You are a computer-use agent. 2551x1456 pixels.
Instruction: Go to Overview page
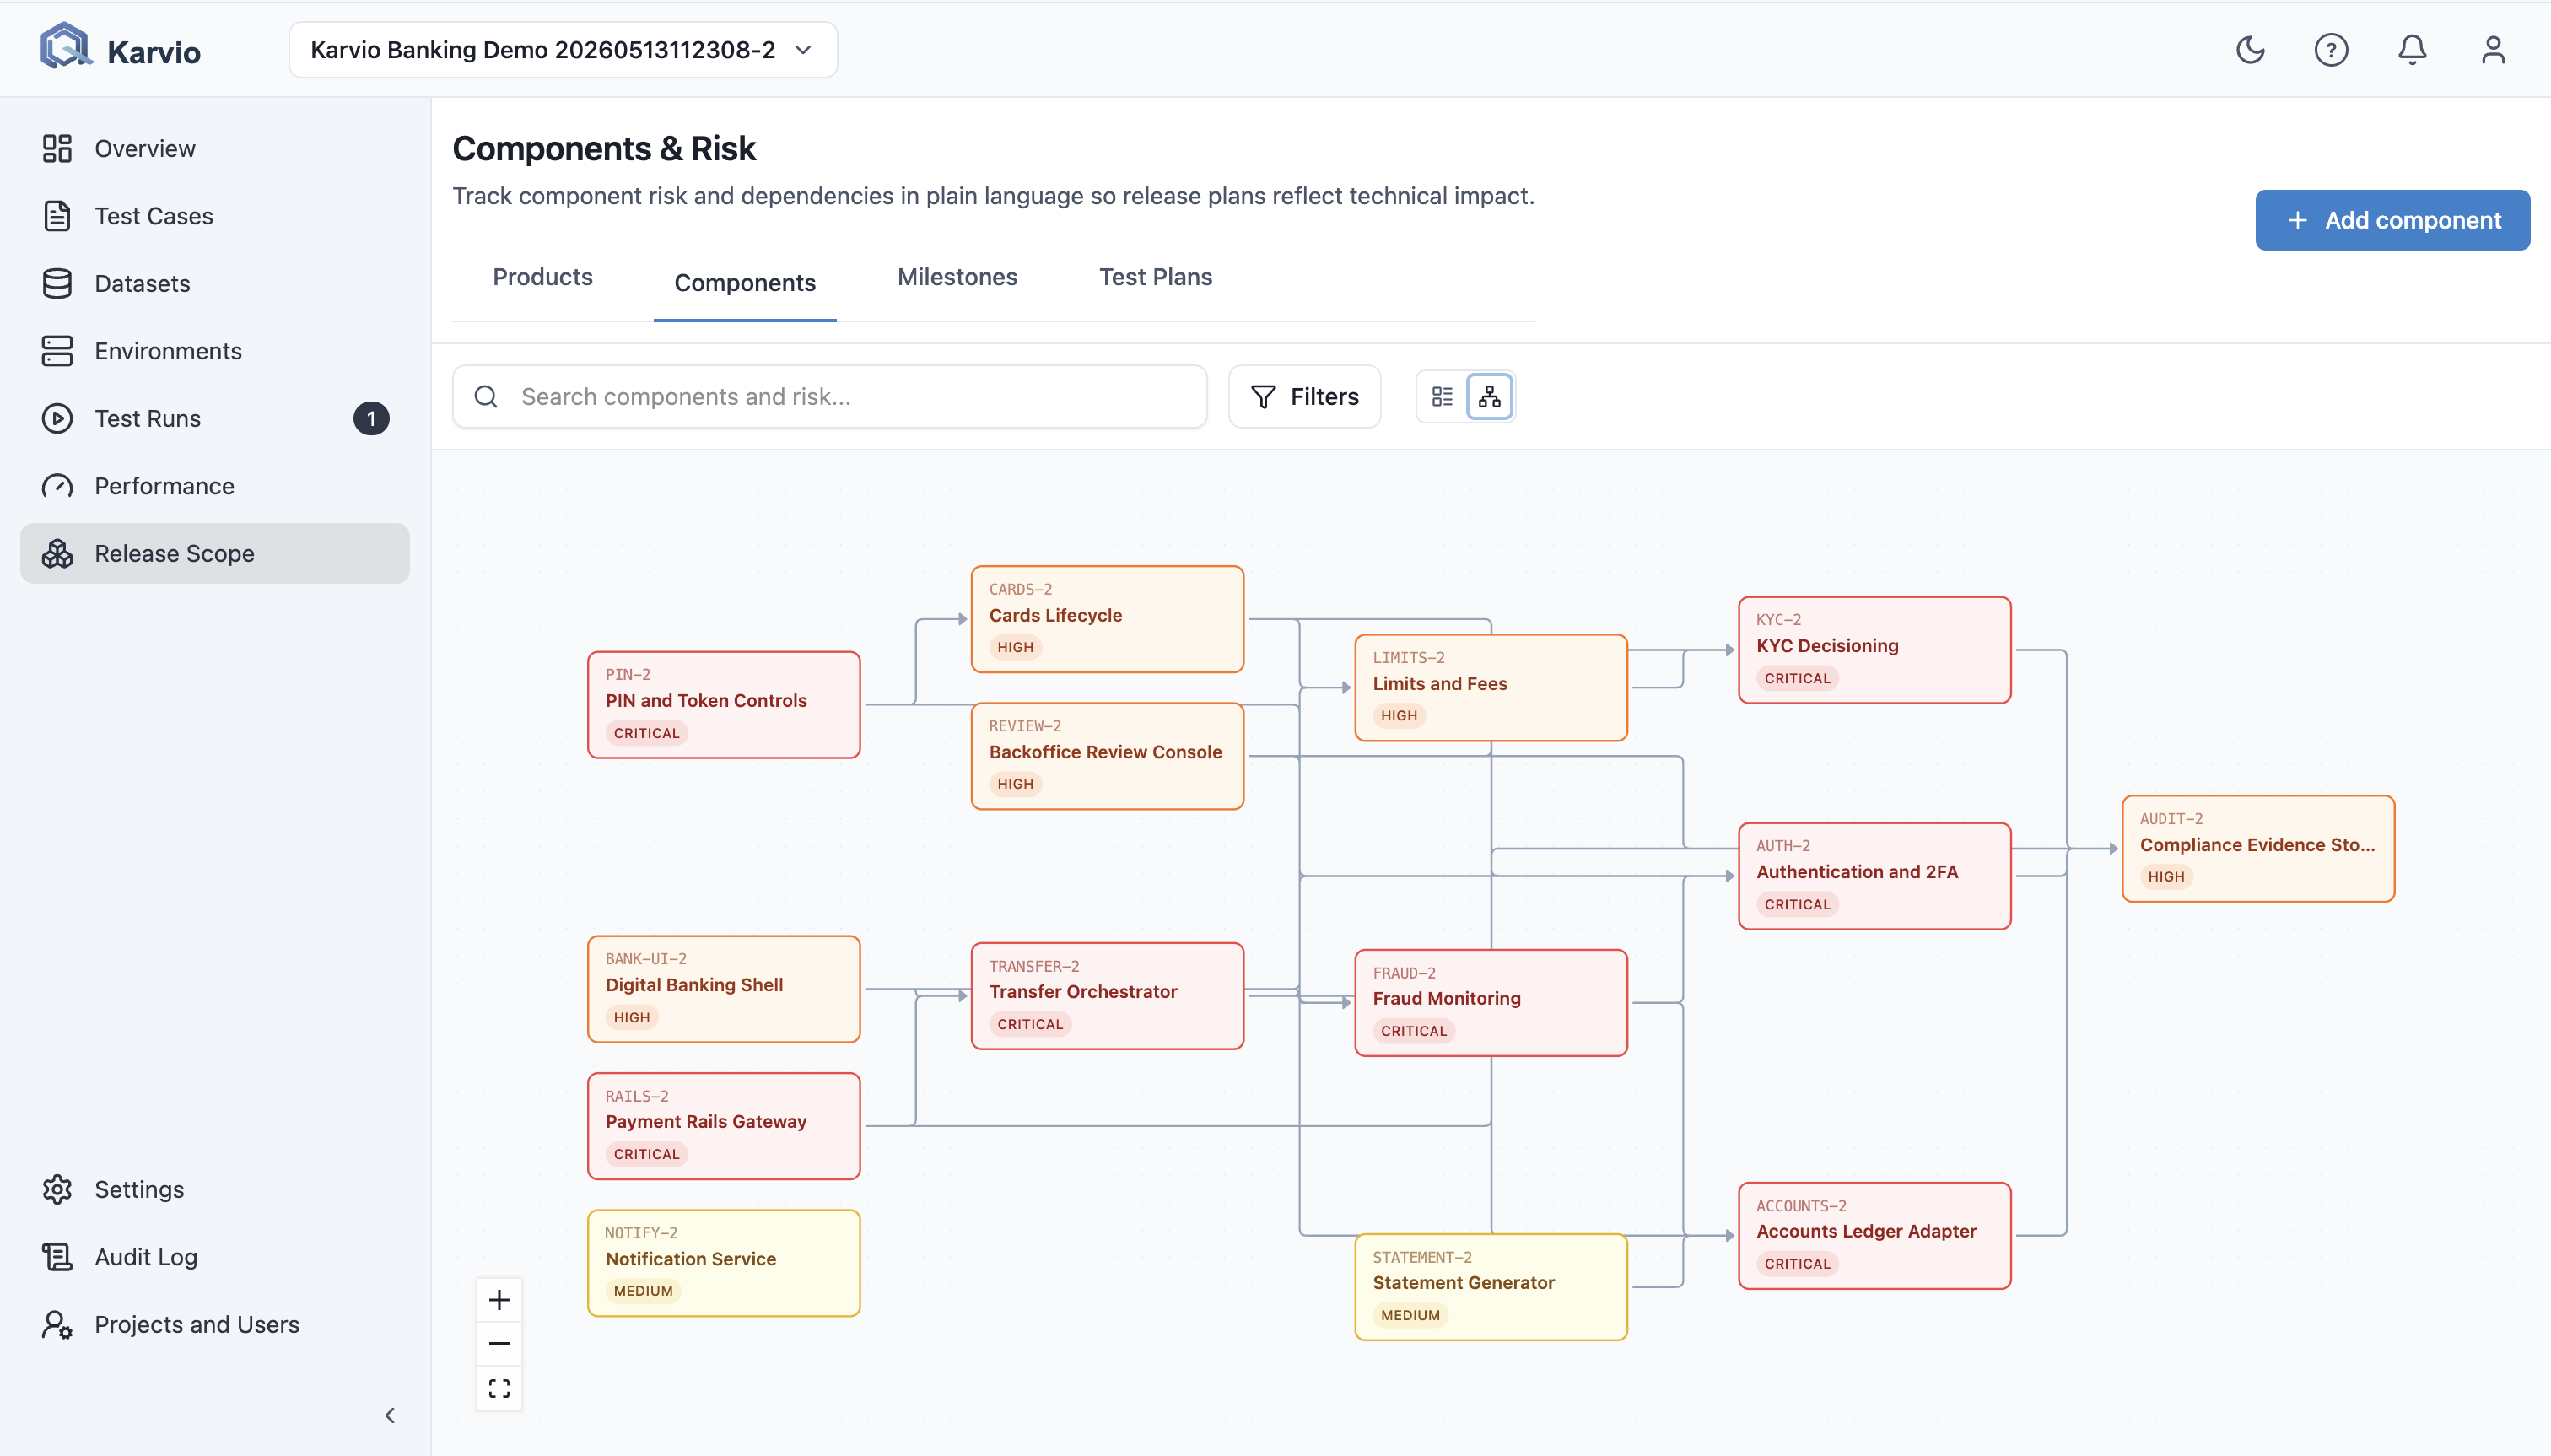tap(215, 148)
